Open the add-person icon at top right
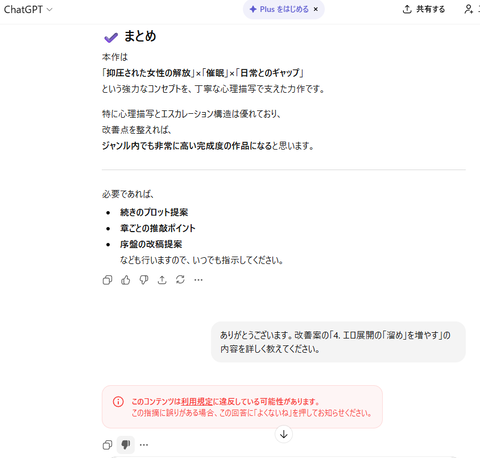The height and width of the screenshot is (458, 480). (468, 9)
